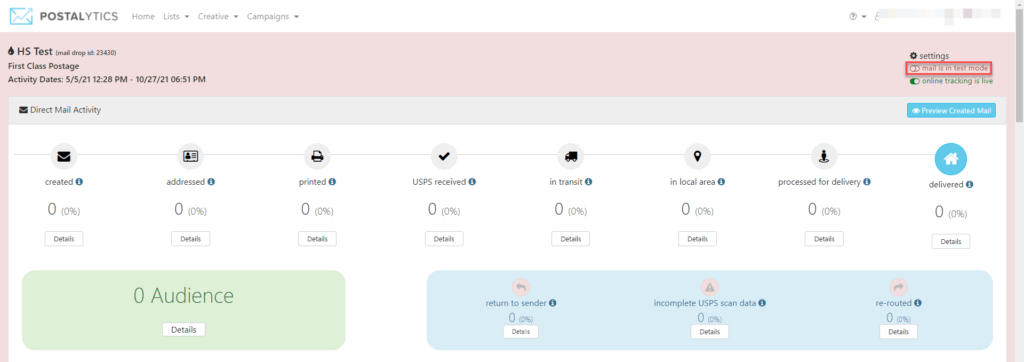1024x362 pixels.
Task: Click the addressed ID card icon
Action: pos(191,156)
